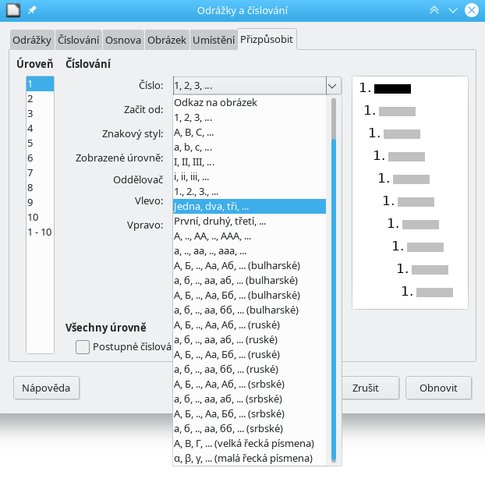Close the Odrážky a číslování dialog
The width and height of the screenshot is (485, 500).
point(472,10)
